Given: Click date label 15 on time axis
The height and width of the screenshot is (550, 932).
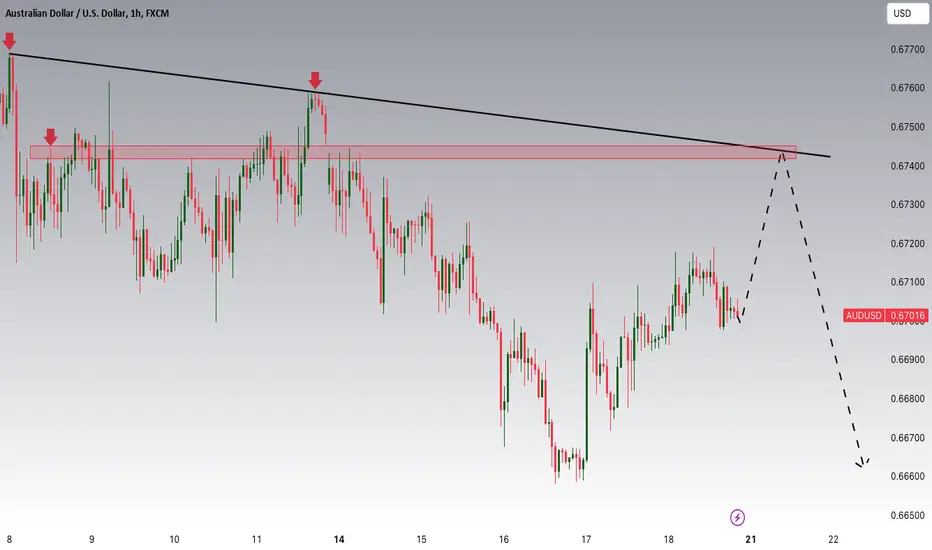Looking at the screenshot, I should point(421,539).
